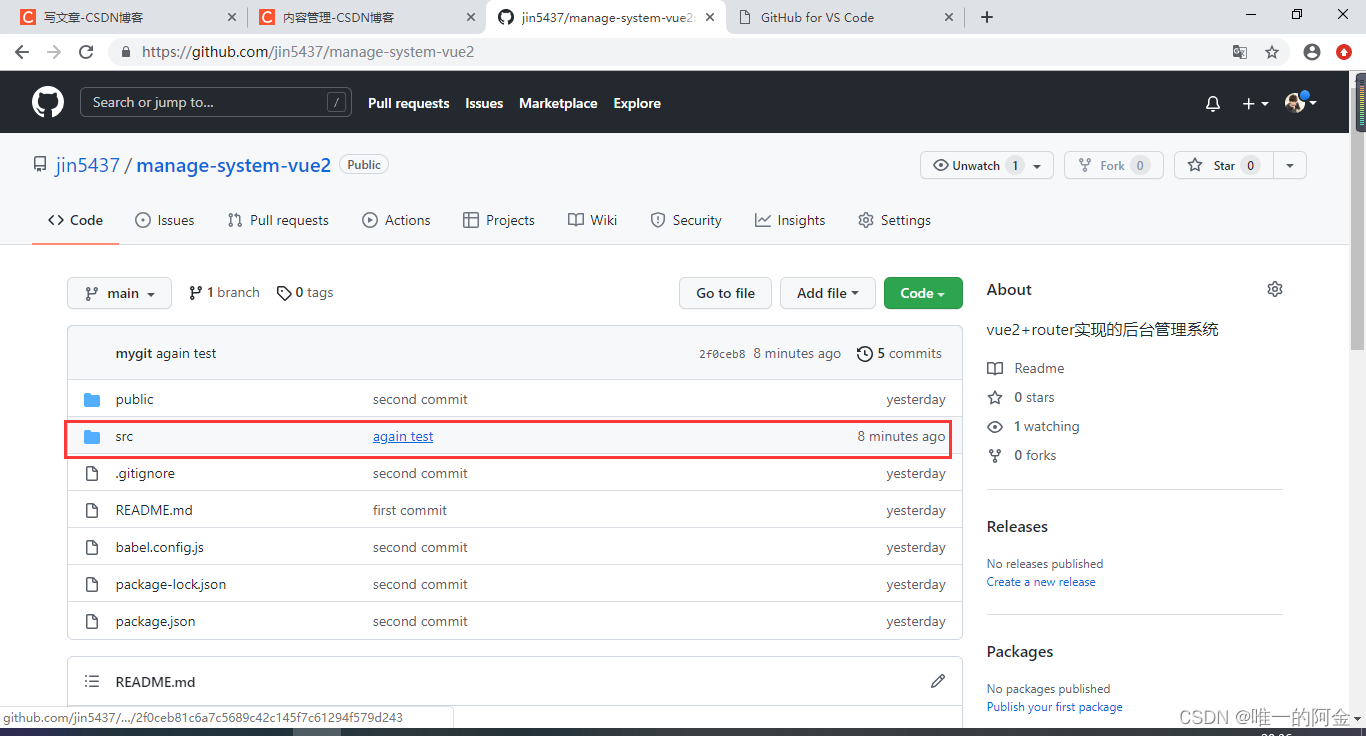
Task: View 0 forks in About
Action: (x=1022, y=455)
